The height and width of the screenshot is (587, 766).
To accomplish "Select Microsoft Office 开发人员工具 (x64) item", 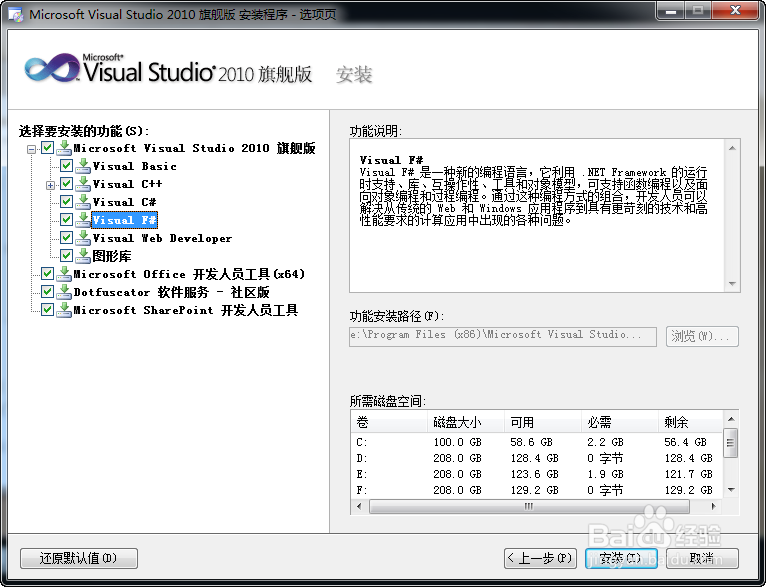I will (x=189, y=274).
